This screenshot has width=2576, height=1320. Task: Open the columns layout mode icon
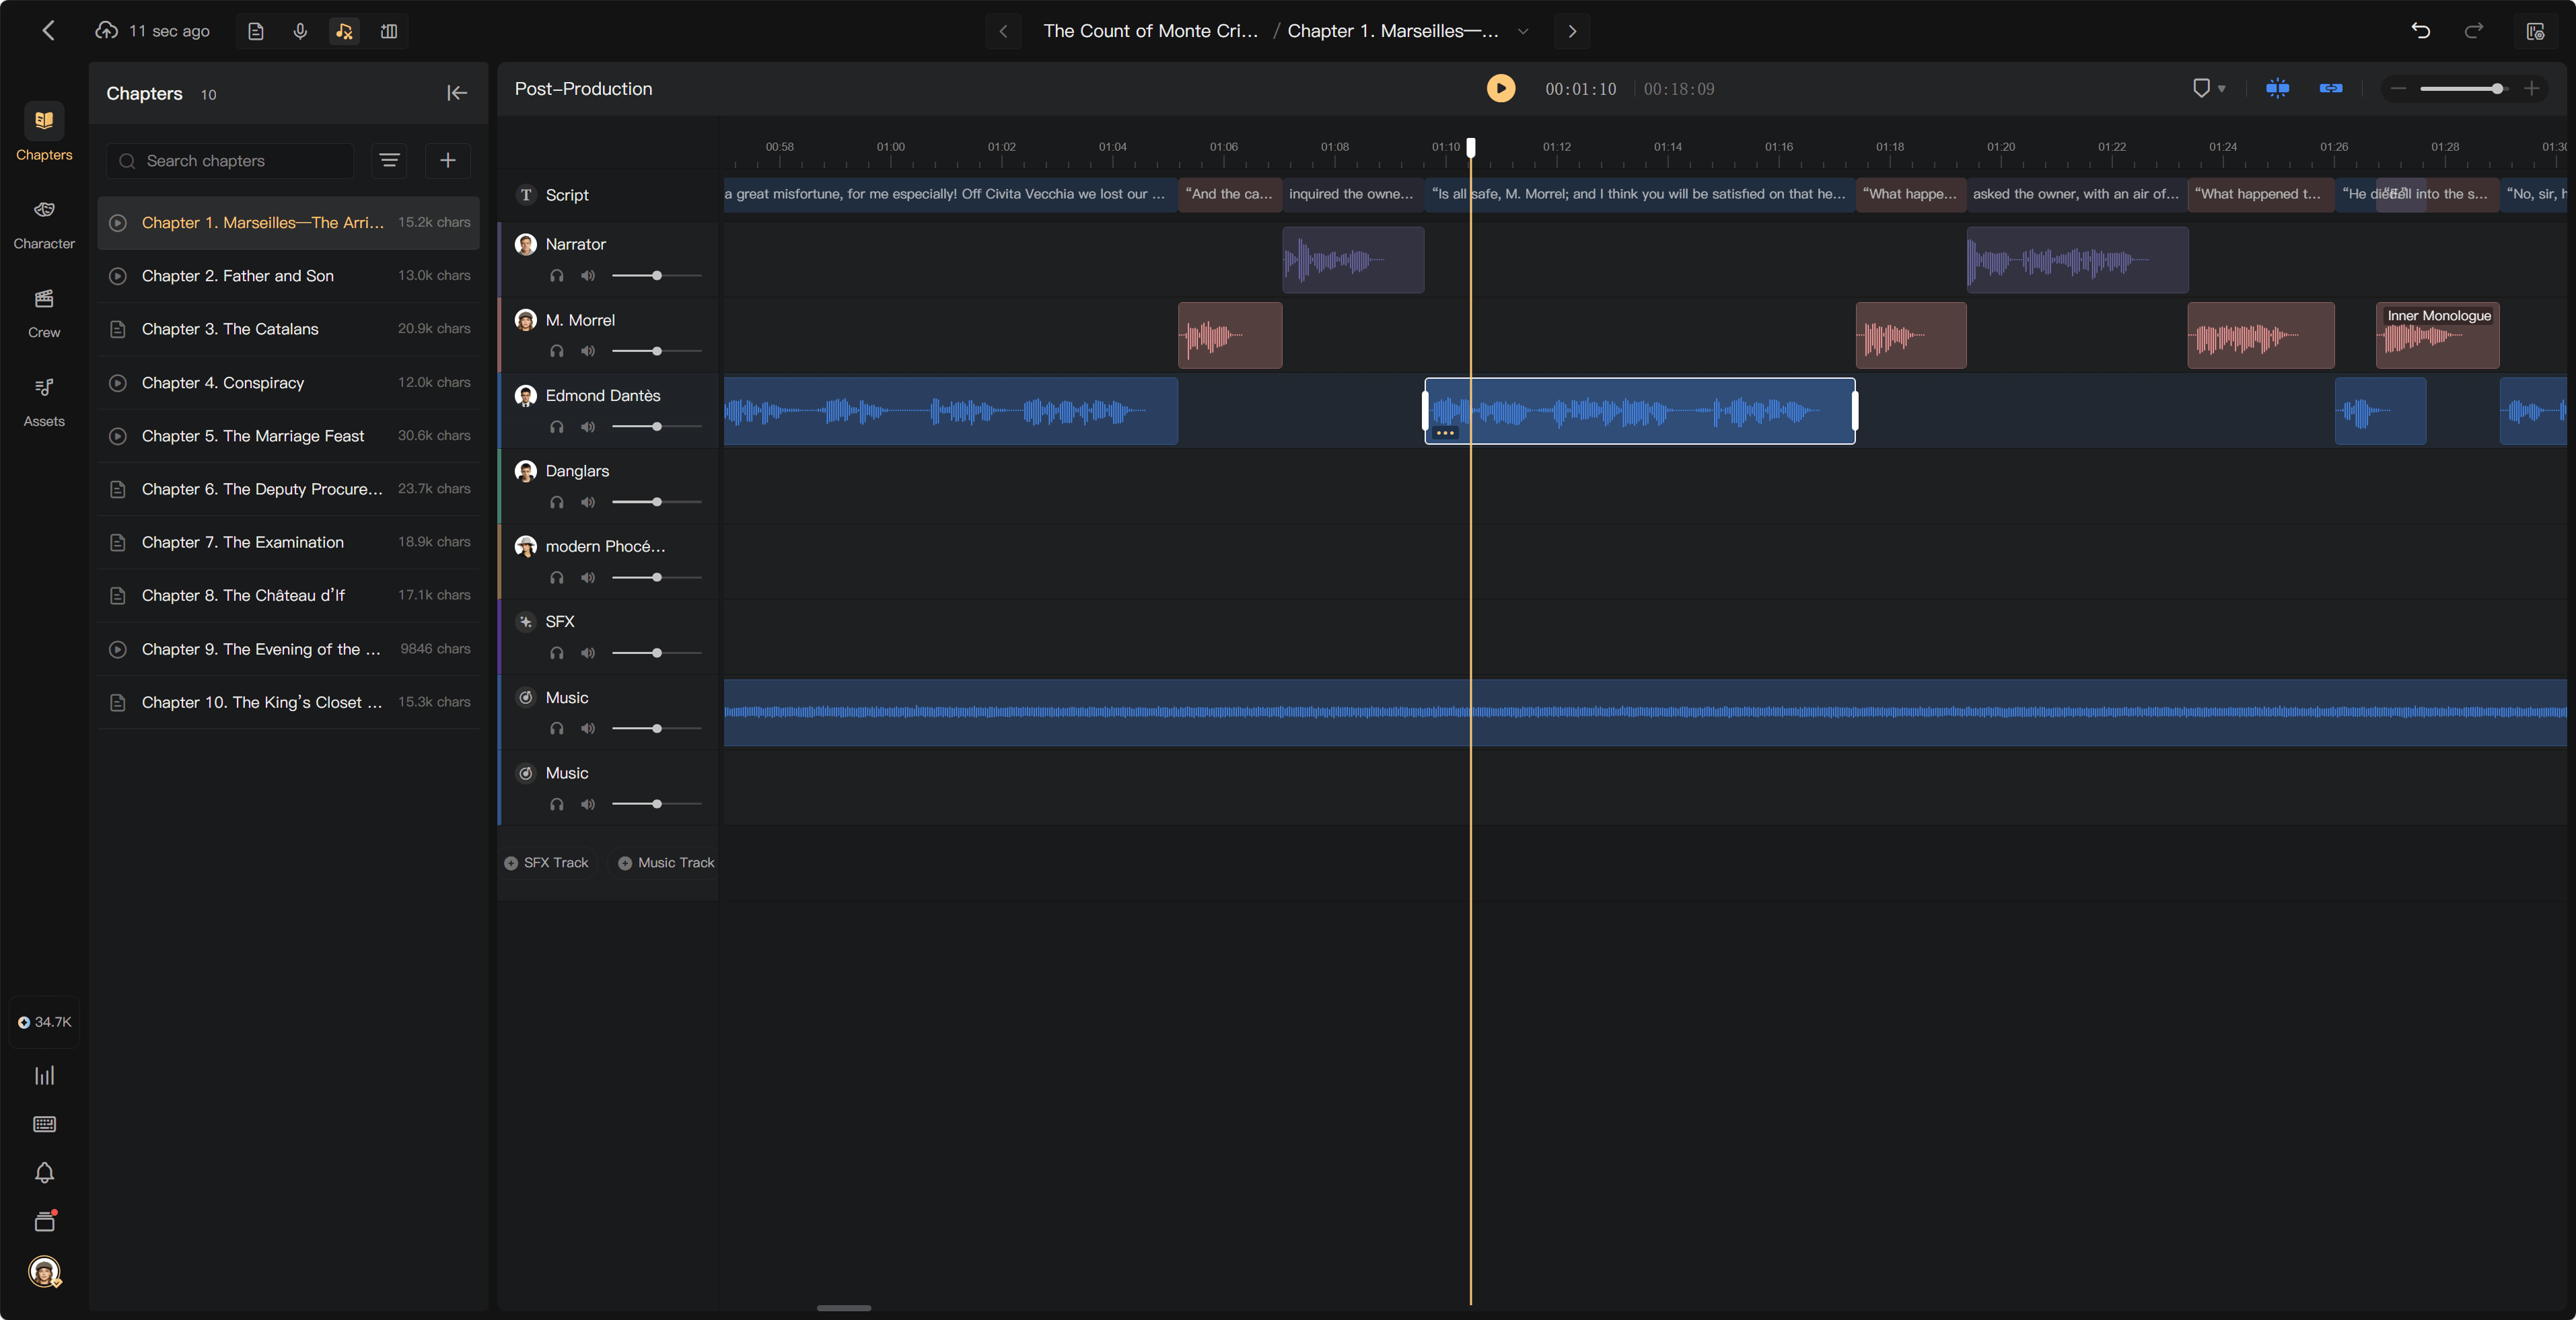[389, 31]
